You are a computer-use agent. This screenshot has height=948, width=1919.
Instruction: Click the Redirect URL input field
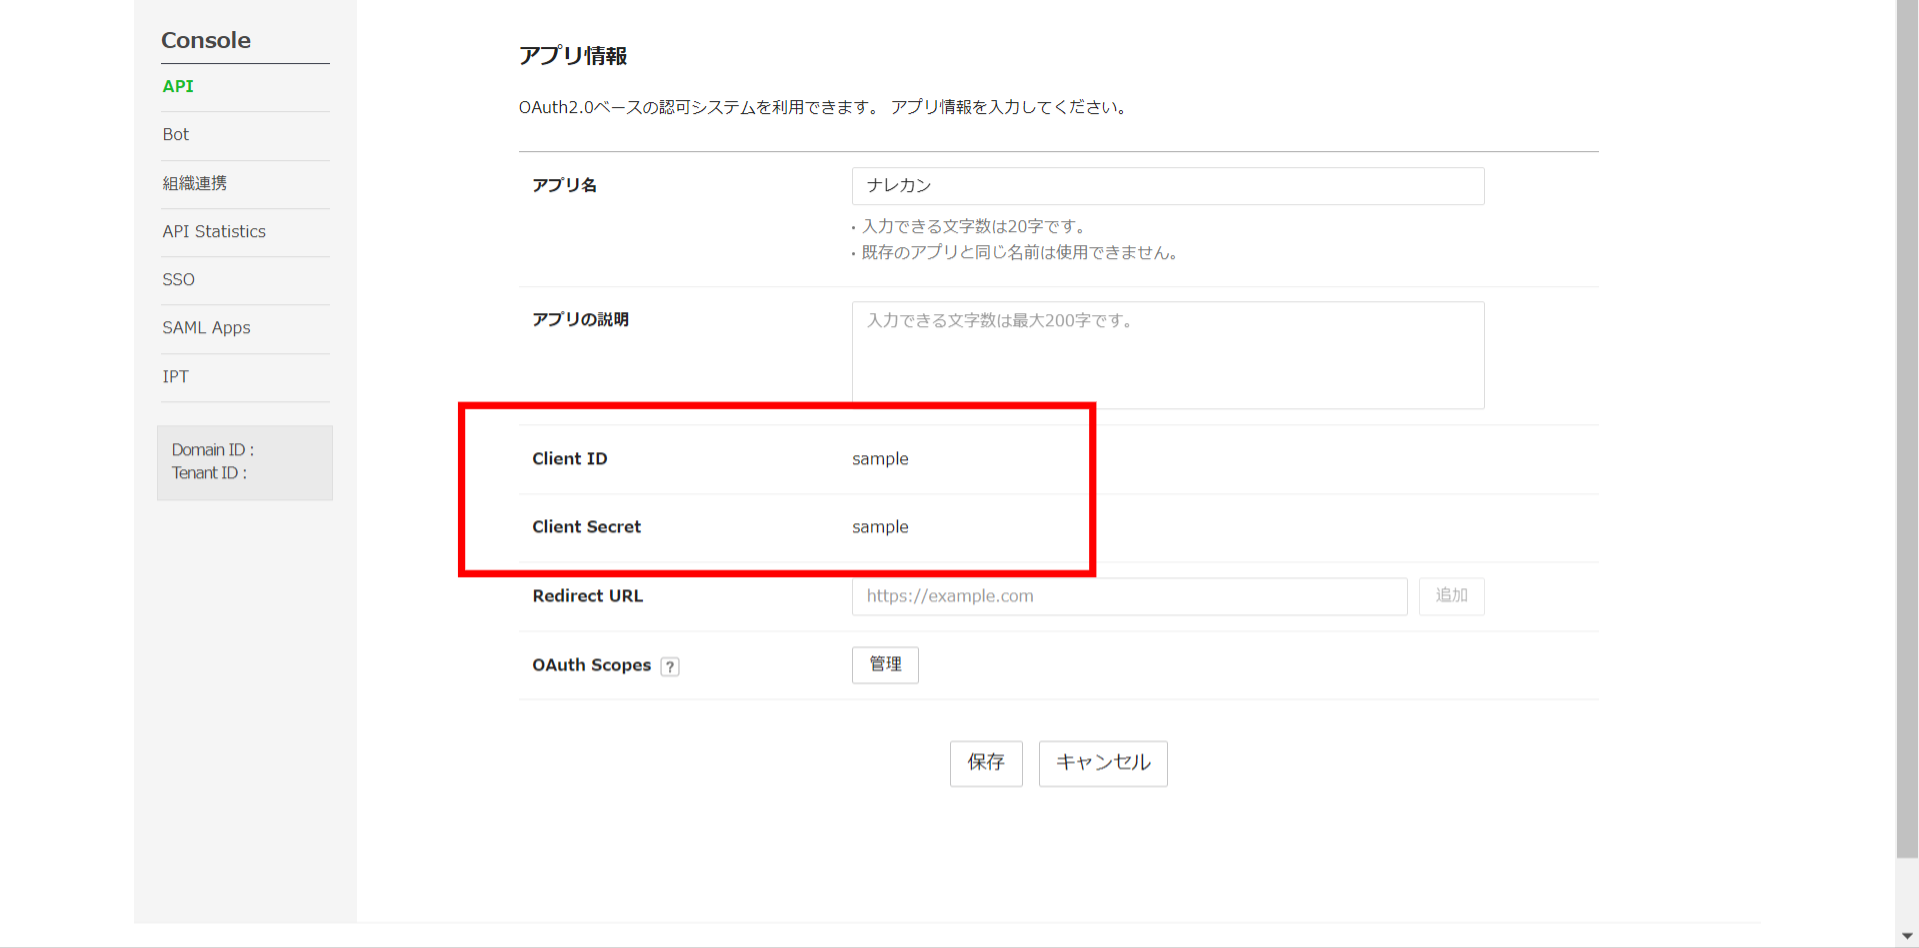pyautogui.click(x=1129, y=596)
